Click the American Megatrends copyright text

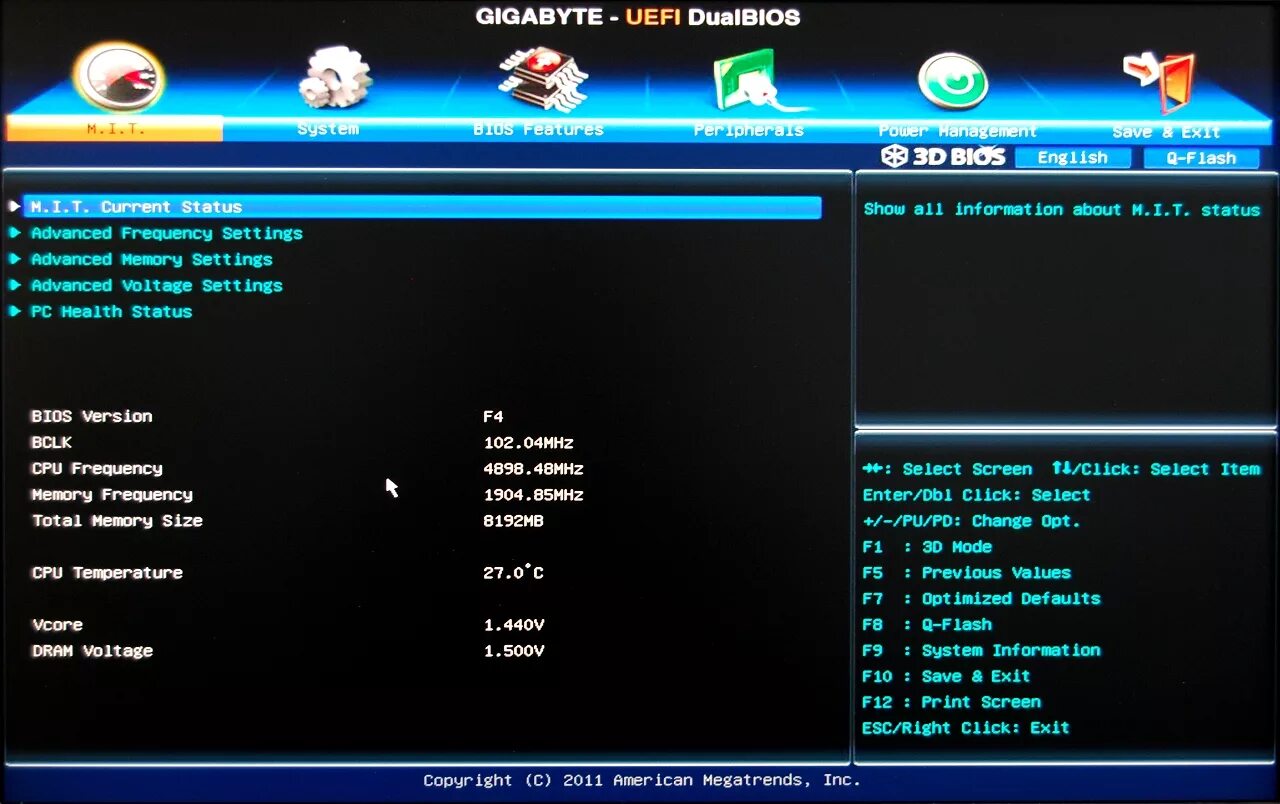[641, 781]
